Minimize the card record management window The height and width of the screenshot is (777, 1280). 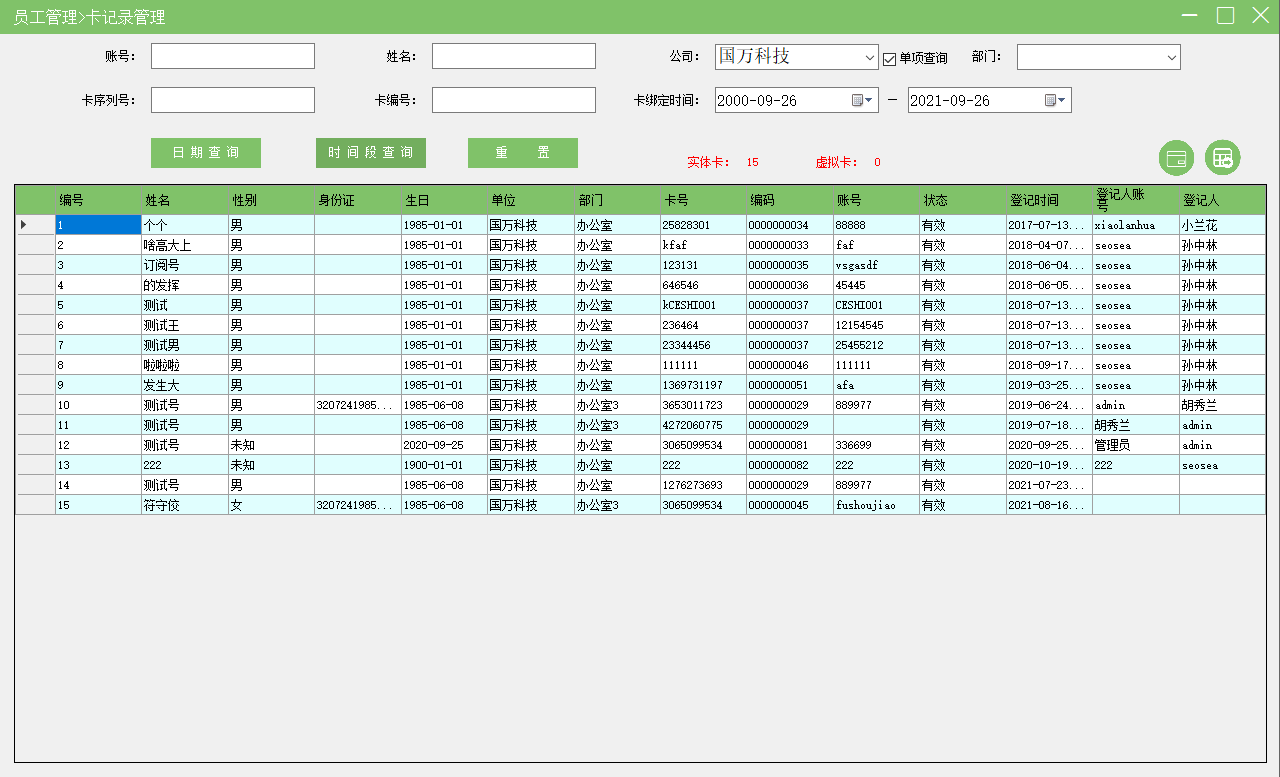(x=1190, y=15)
